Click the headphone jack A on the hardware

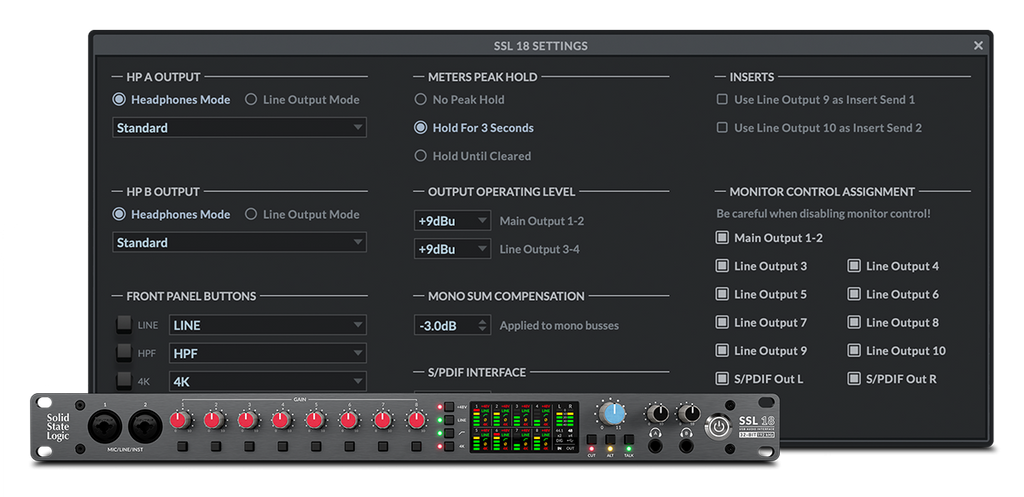653,445
